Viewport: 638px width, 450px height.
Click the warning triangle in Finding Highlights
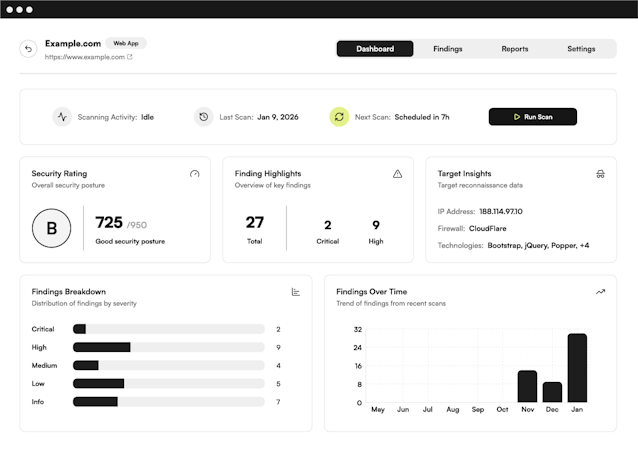tap(398, 174)
